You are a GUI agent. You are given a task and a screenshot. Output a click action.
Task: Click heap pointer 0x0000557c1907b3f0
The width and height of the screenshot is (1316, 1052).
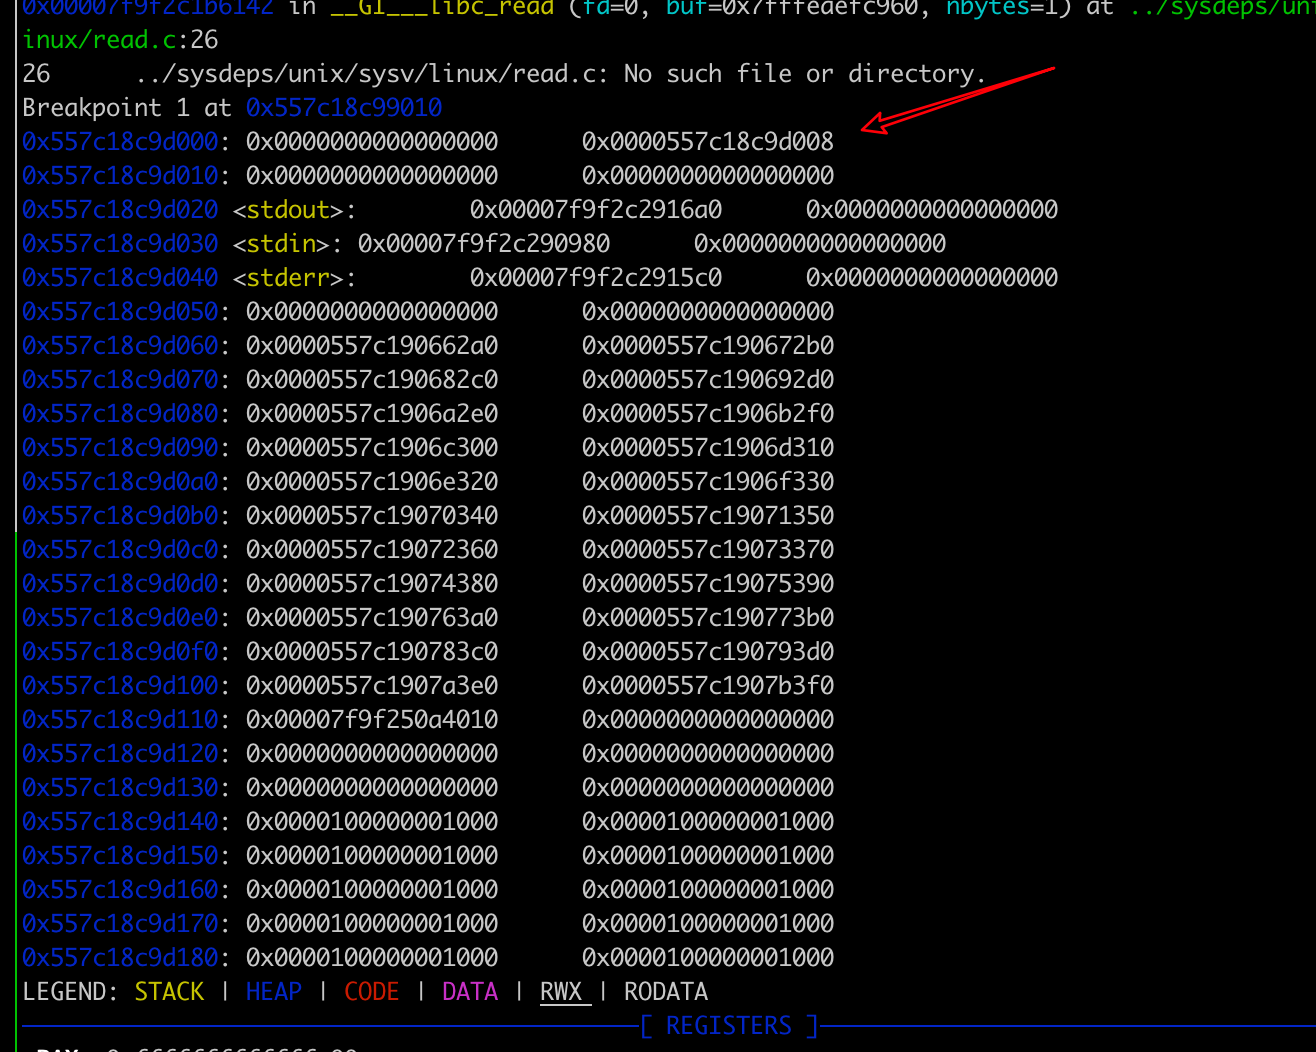click(708, 686)
